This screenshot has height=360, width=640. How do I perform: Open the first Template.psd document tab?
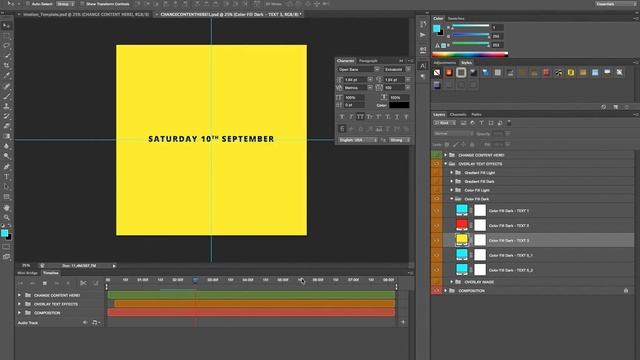(x=86, y=14)
